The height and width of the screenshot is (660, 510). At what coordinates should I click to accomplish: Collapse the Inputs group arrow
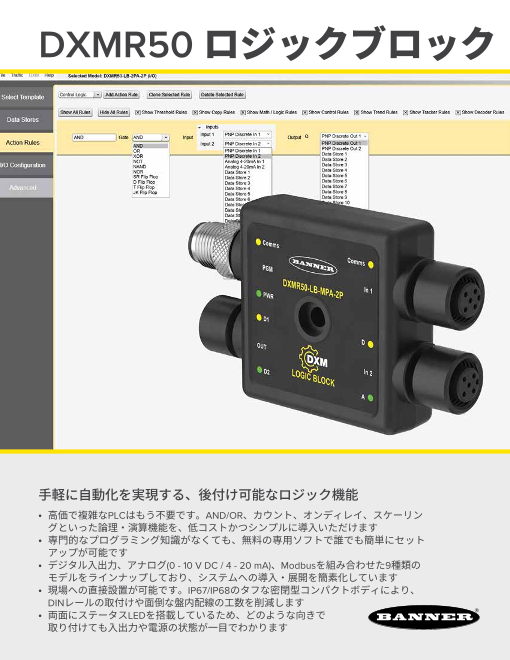[199, 127]
